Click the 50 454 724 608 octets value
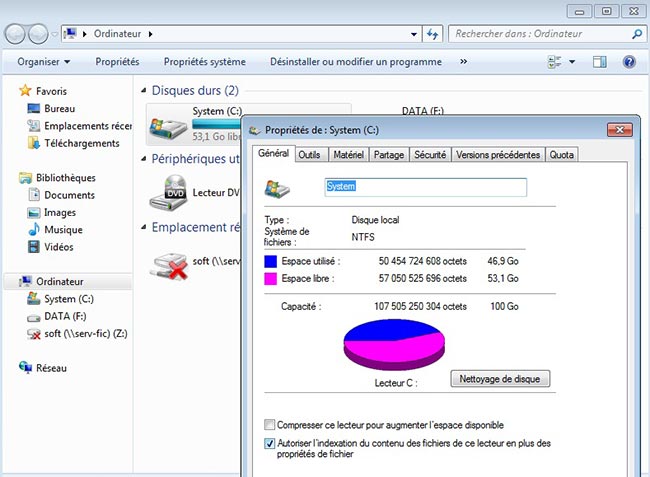This screenshot has width=650, height=477. 422,261
